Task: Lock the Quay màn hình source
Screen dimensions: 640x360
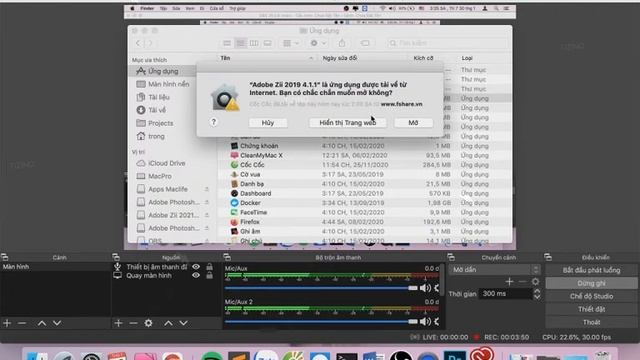Action: pyautogui.click(x=209, y=276)
